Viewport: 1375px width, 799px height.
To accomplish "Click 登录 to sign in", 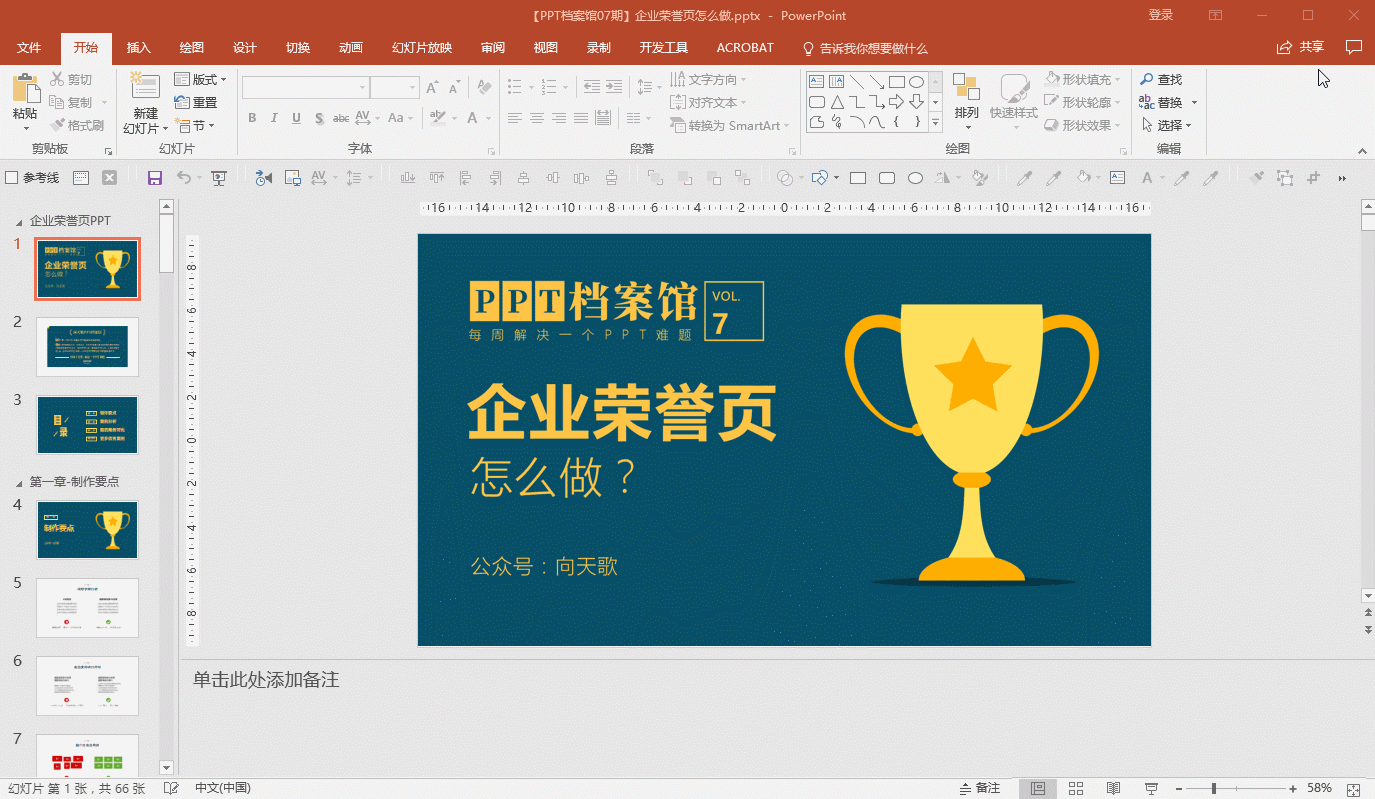I will tap(1160, 15).
